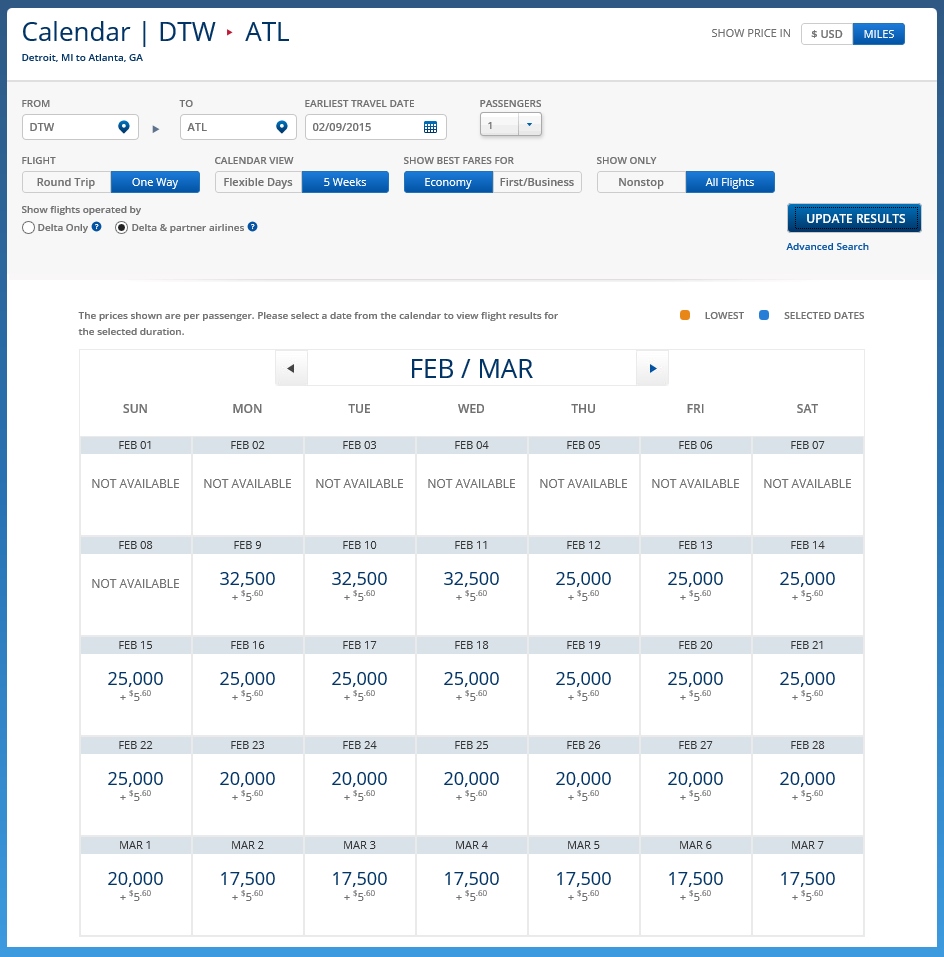Switch calendar view to Flexible Days
Viewport: 944px width, 957px height.
[258, 182]
